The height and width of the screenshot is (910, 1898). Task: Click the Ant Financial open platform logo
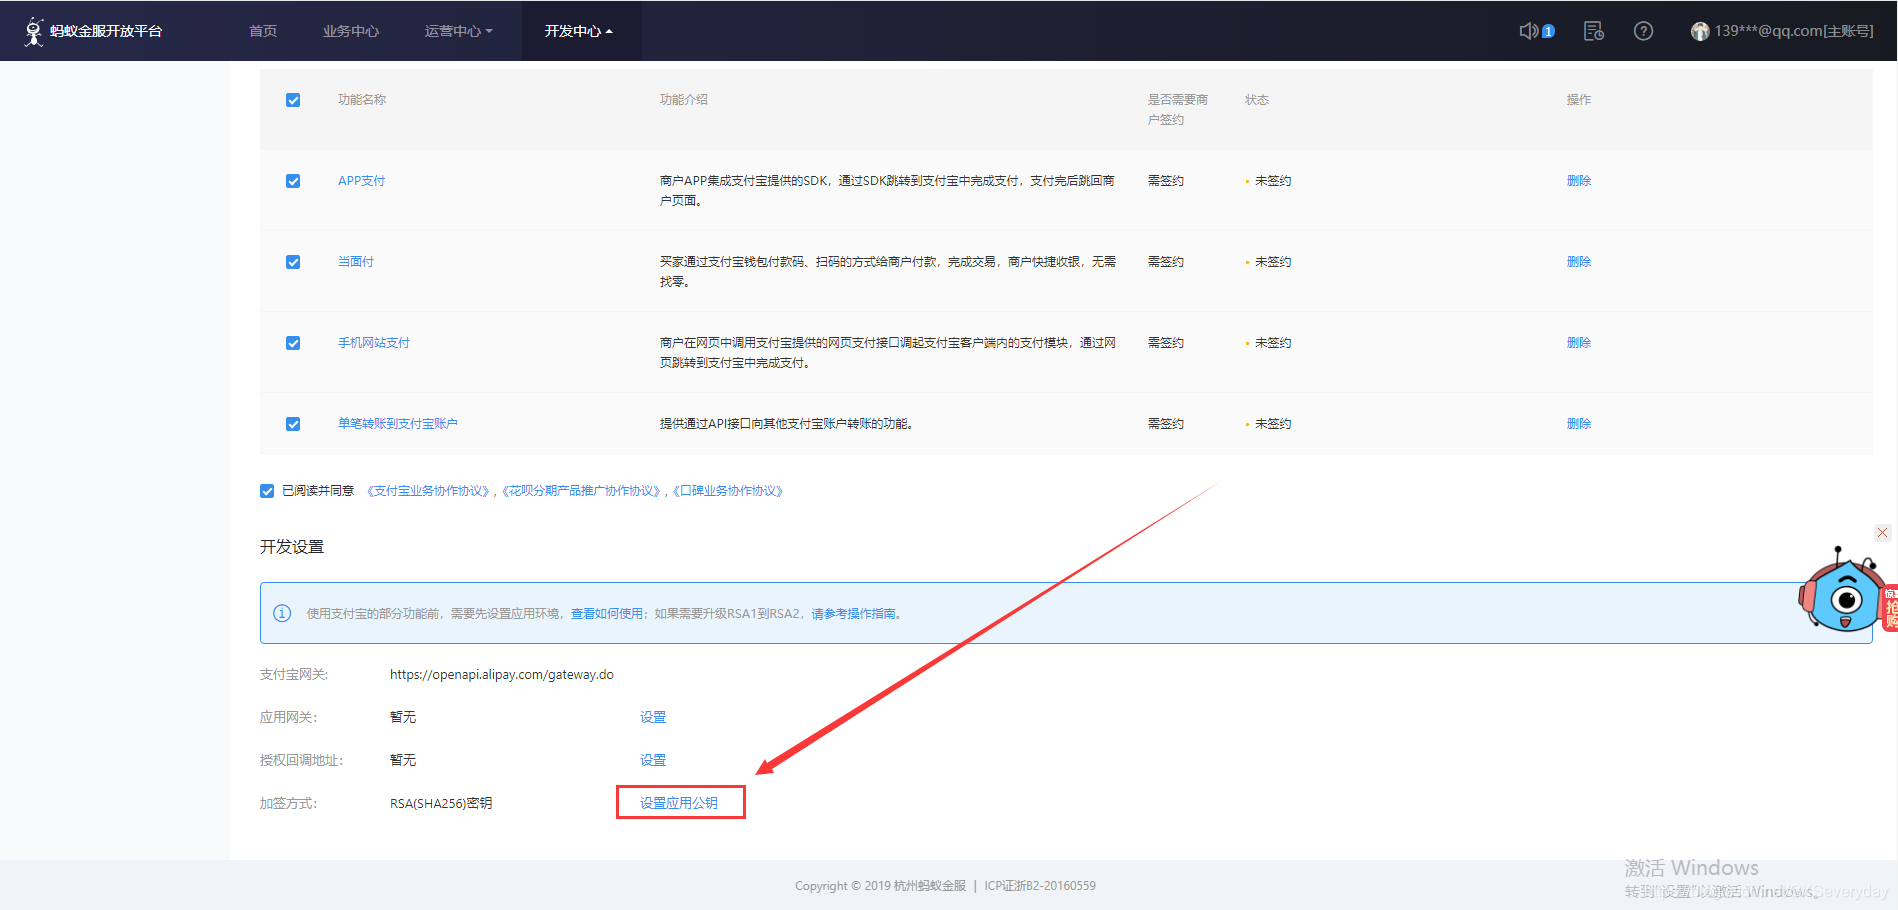94,31
